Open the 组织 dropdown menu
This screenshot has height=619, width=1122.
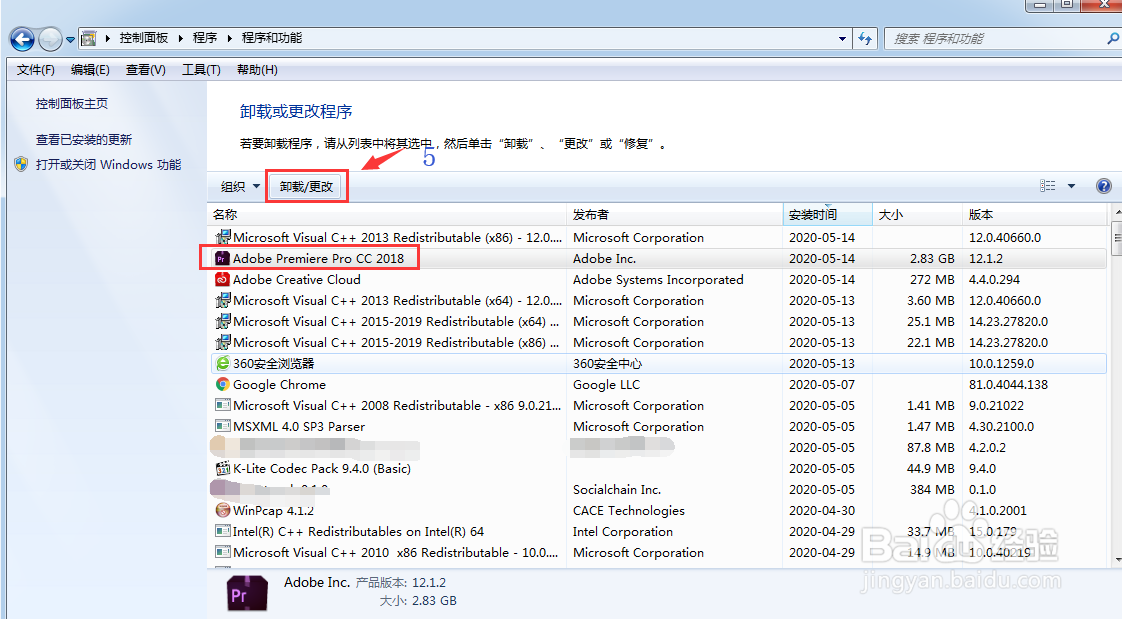tap(240, 187)
